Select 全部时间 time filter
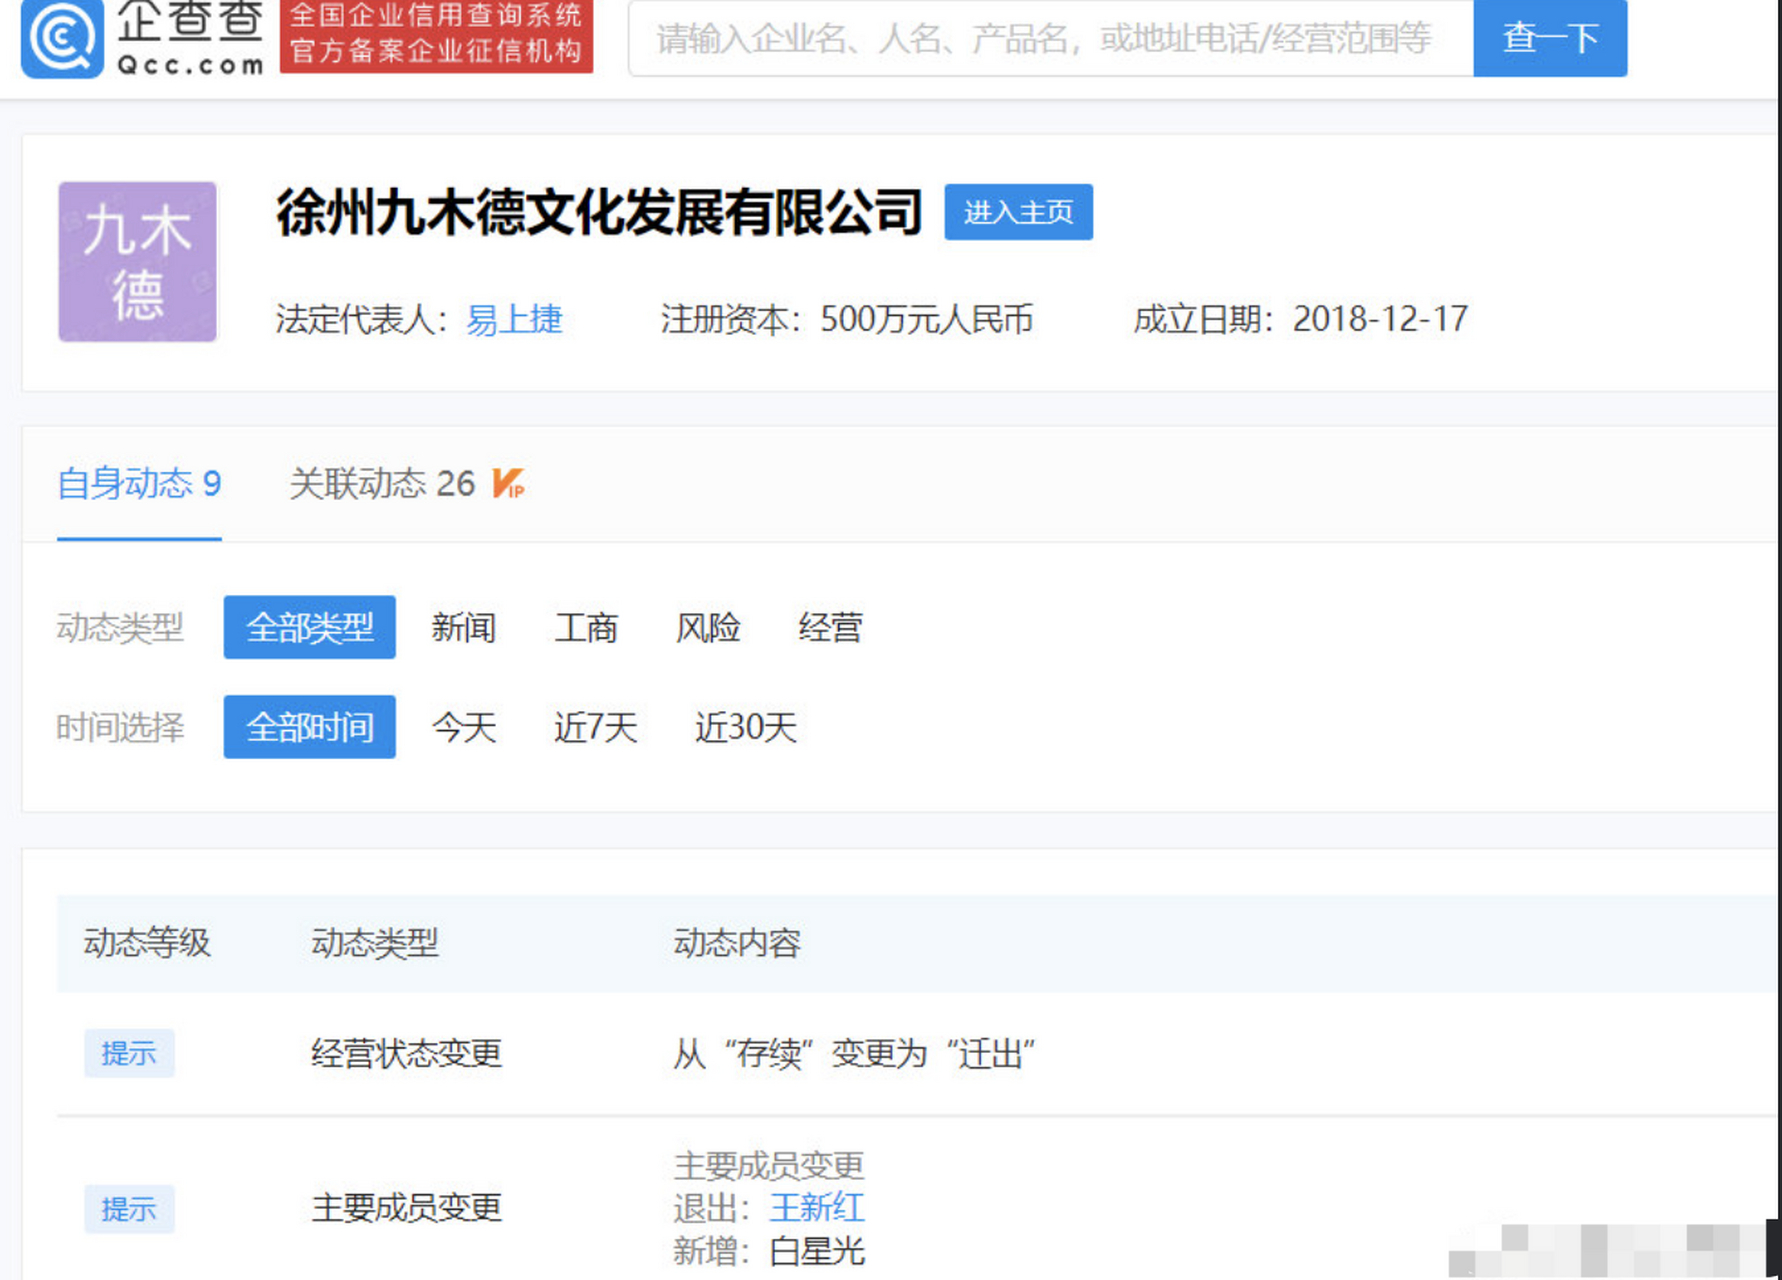The image size is (1782, 1280). [x=309, y=727]
